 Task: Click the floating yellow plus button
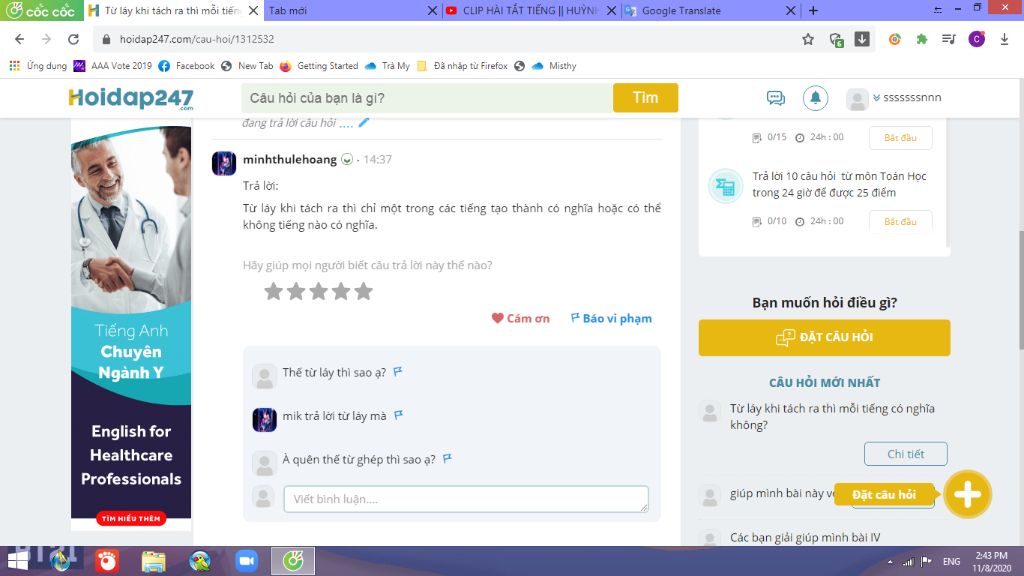tap(967, 494)
